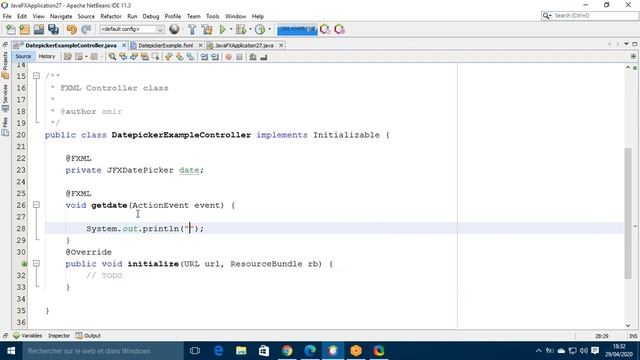Open the Inspector bottom panel
This screenshot has height=360, width=640.
click(x=59, y=336)
